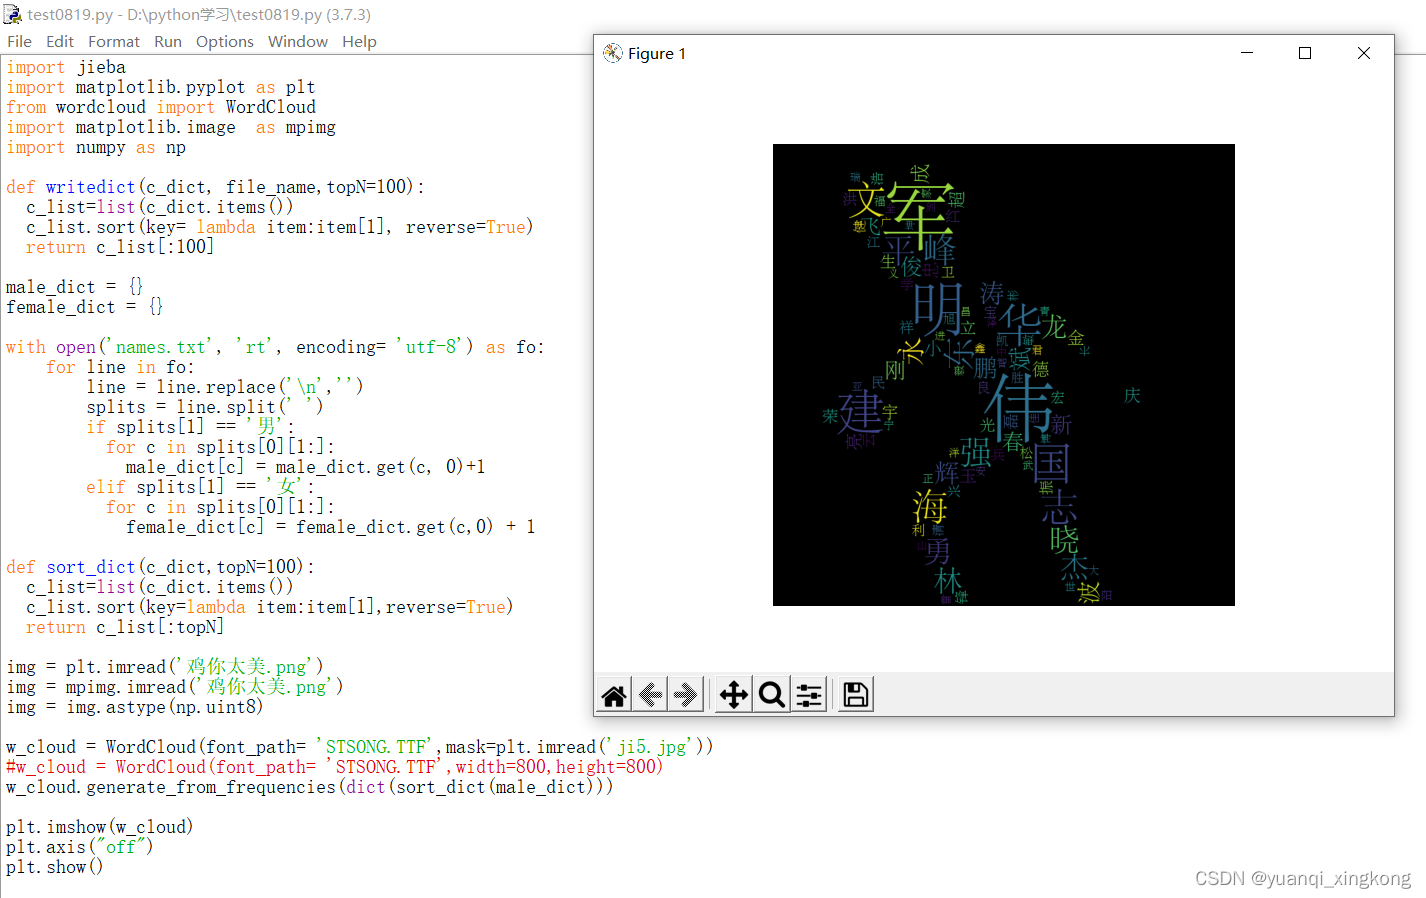Click 'plt.imshow(w_cloud)' line

[100, 827]
